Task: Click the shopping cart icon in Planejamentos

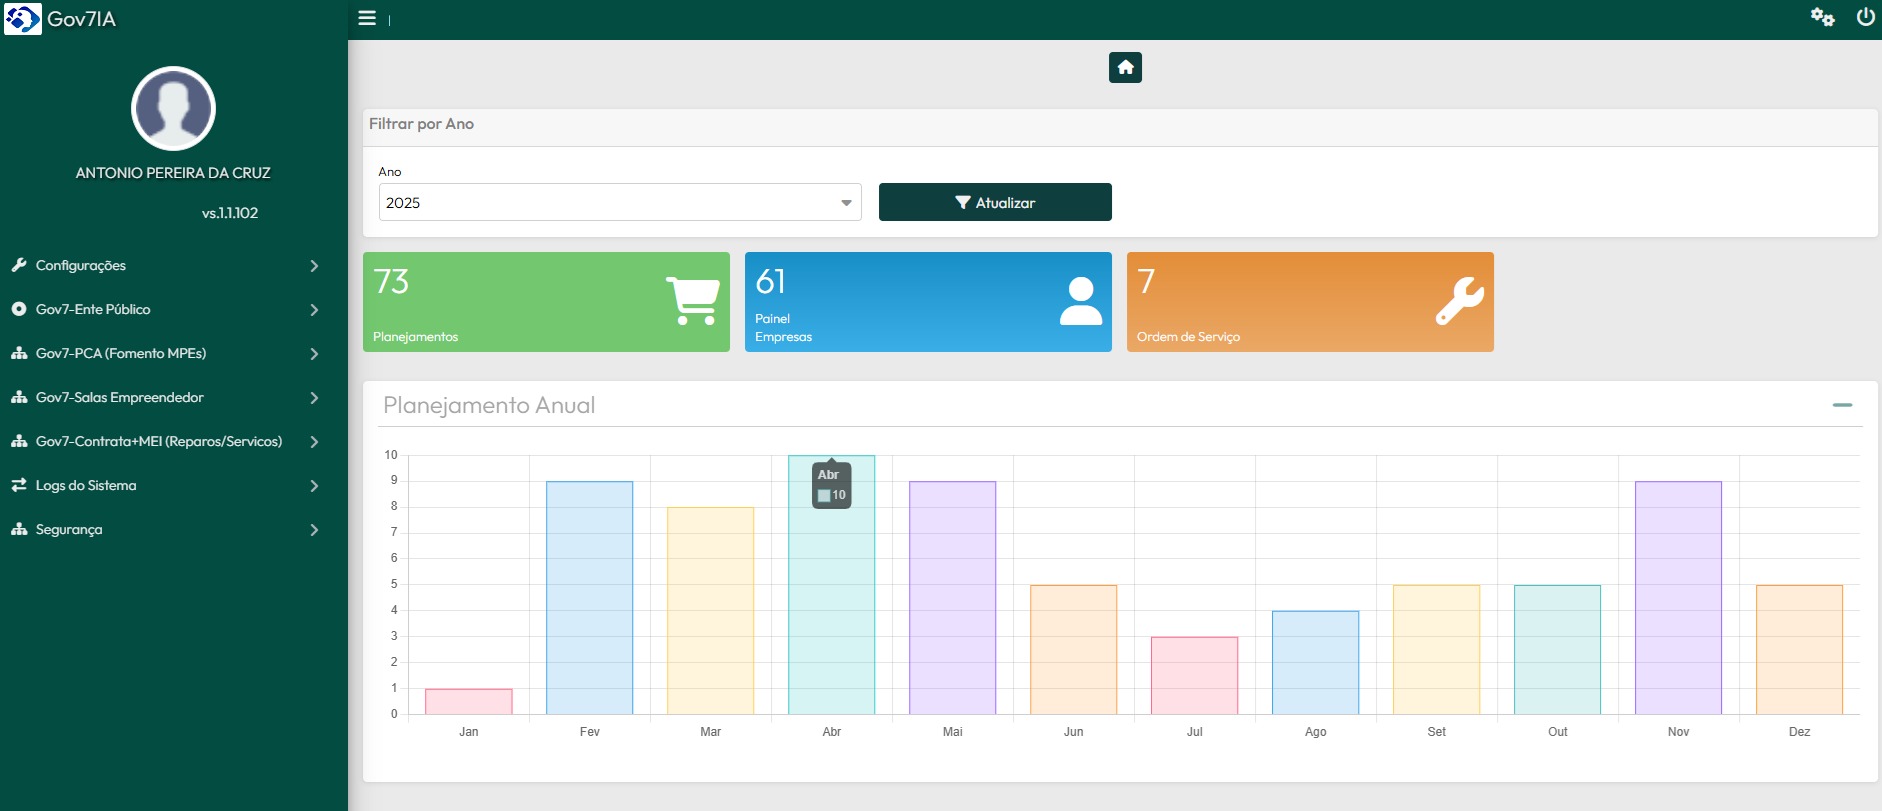Action: [692, 300]
